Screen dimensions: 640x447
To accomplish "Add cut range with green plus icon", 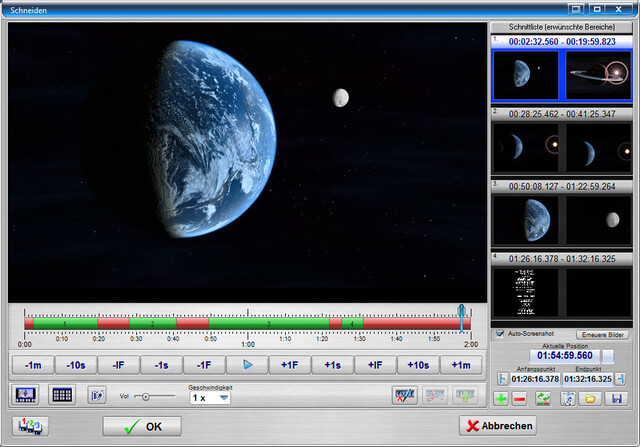I will tap(501, 398).
